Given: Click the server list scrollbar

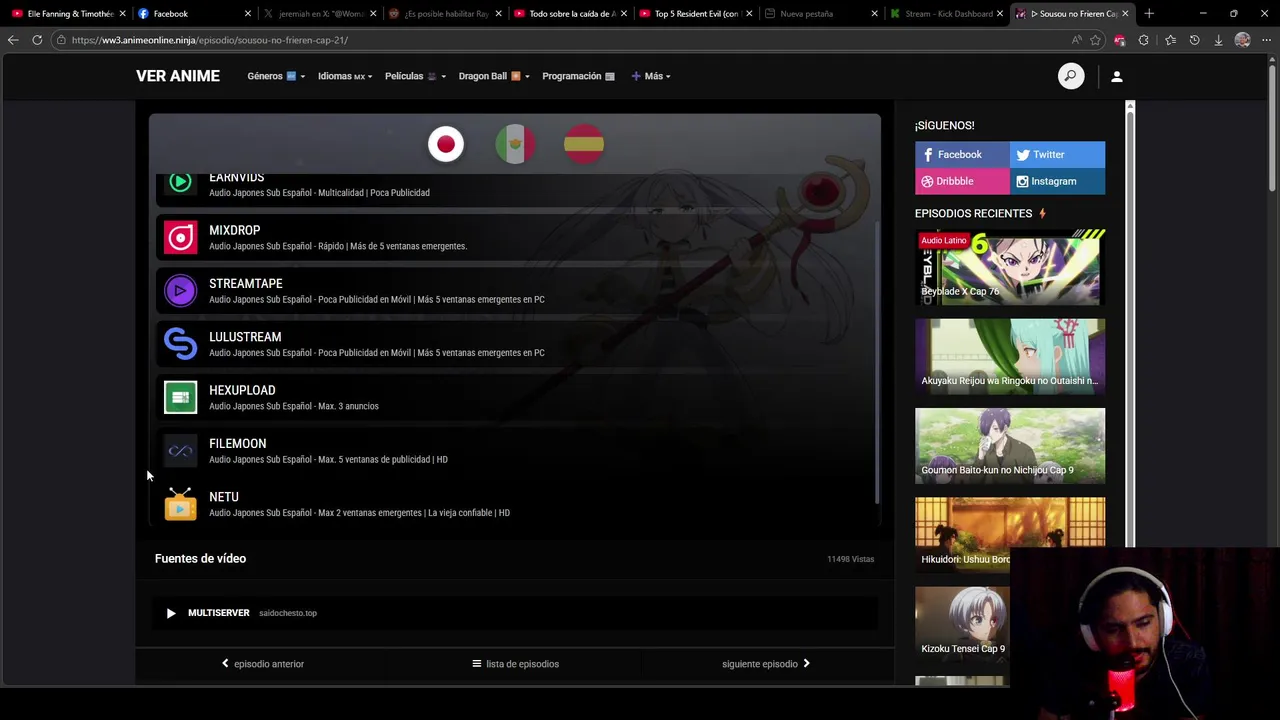Looking at the screenshot, I should 877,360.
